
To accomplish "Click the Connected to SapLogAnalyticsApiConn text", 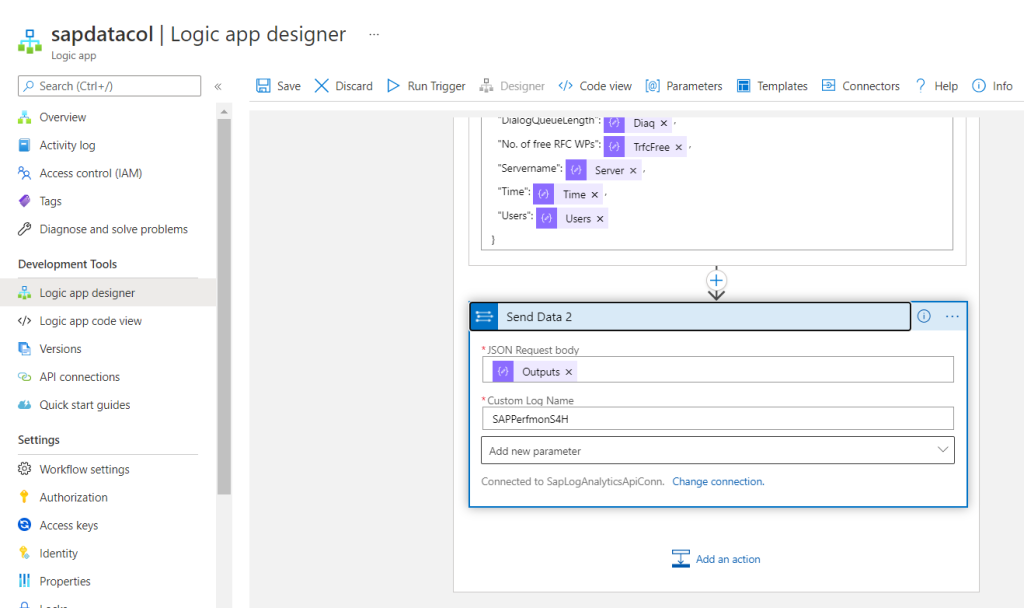I will (x=573, y=481).
